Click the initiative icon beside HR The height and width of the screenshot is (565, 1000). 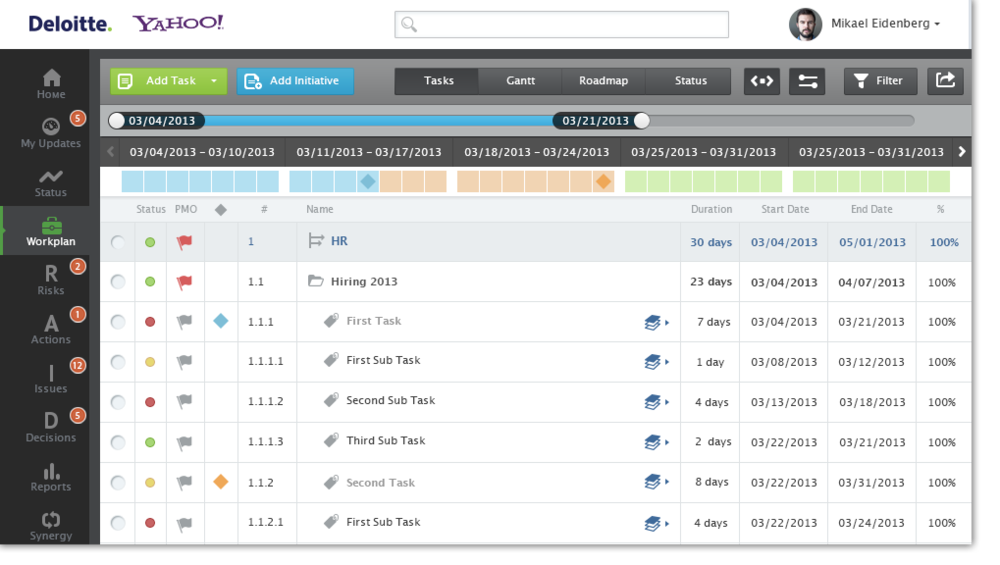316,240
